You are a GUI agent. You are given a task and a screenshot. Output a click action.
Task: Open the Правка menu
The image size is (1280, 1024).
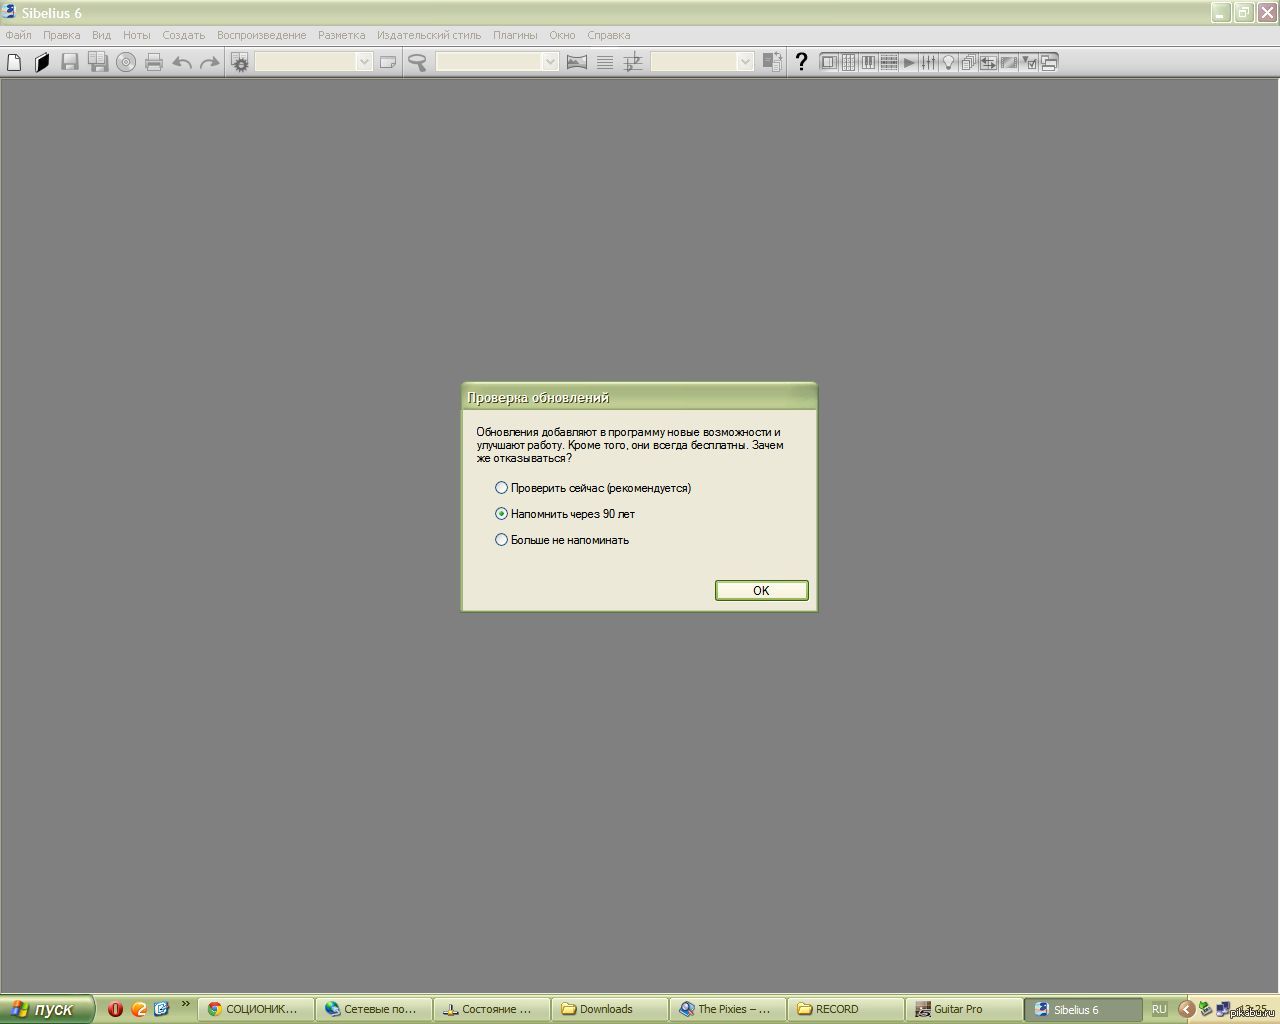pyautogui.click(x=62, y=35)
